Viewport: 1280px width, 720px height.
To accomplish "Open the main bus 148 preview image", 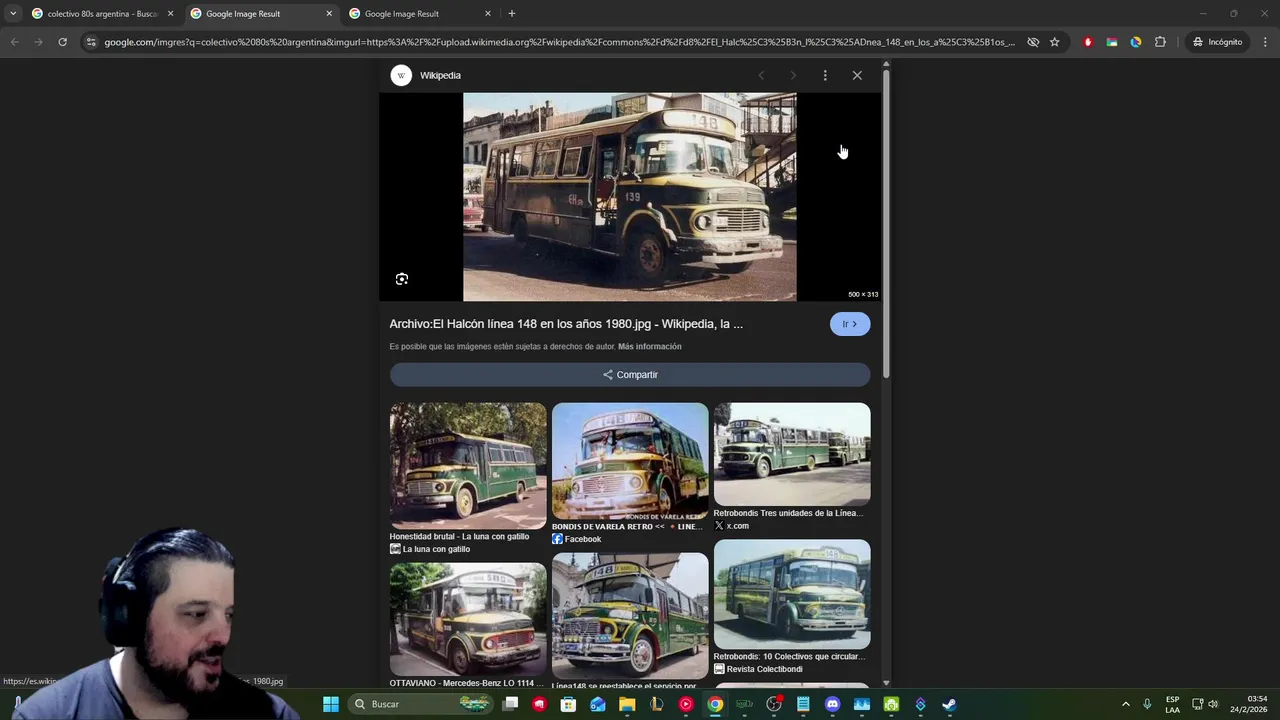I will pyautogui.click(x=630, y=197).
